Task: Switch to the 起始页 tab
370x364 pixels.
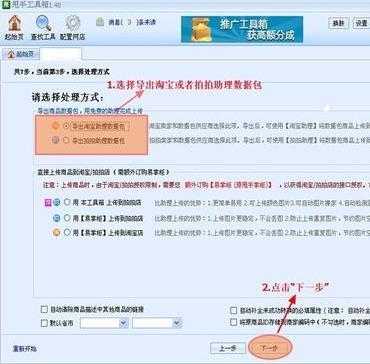Action: [21, 54]
